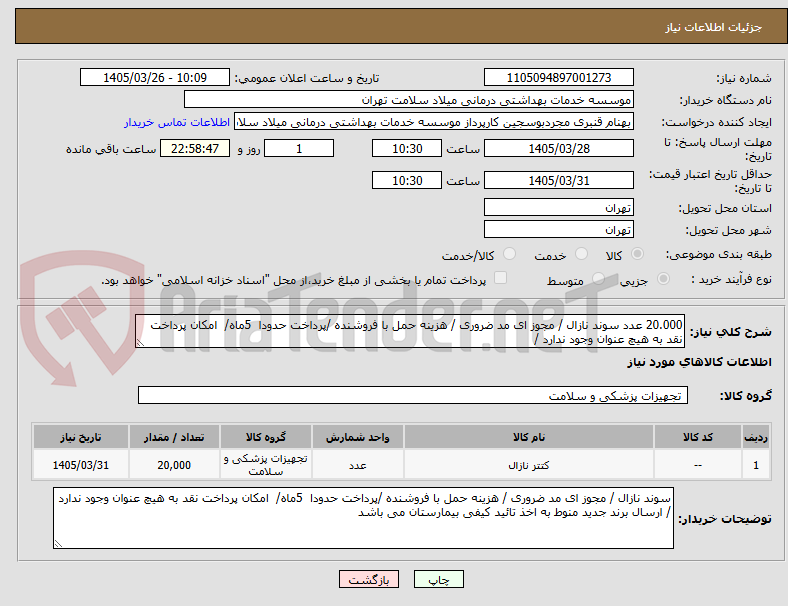Click the نام کالا column header
Viewport: 788px width, 606px height.
click(x=529, y=437)
